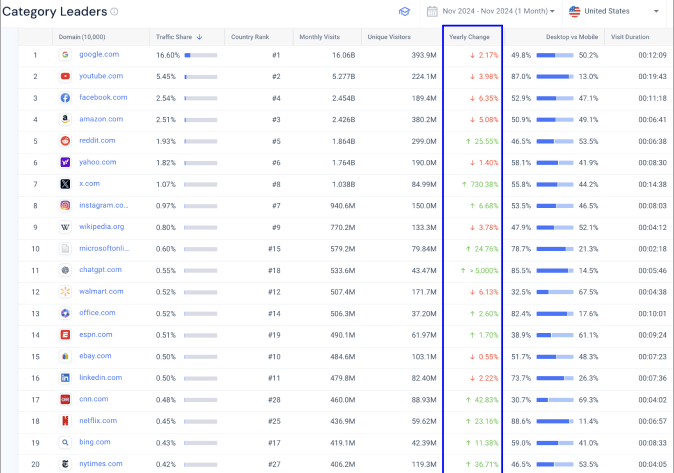674x473 pixels.
Task: Open the walmart.com domain link
Action: tap(101, 291)
